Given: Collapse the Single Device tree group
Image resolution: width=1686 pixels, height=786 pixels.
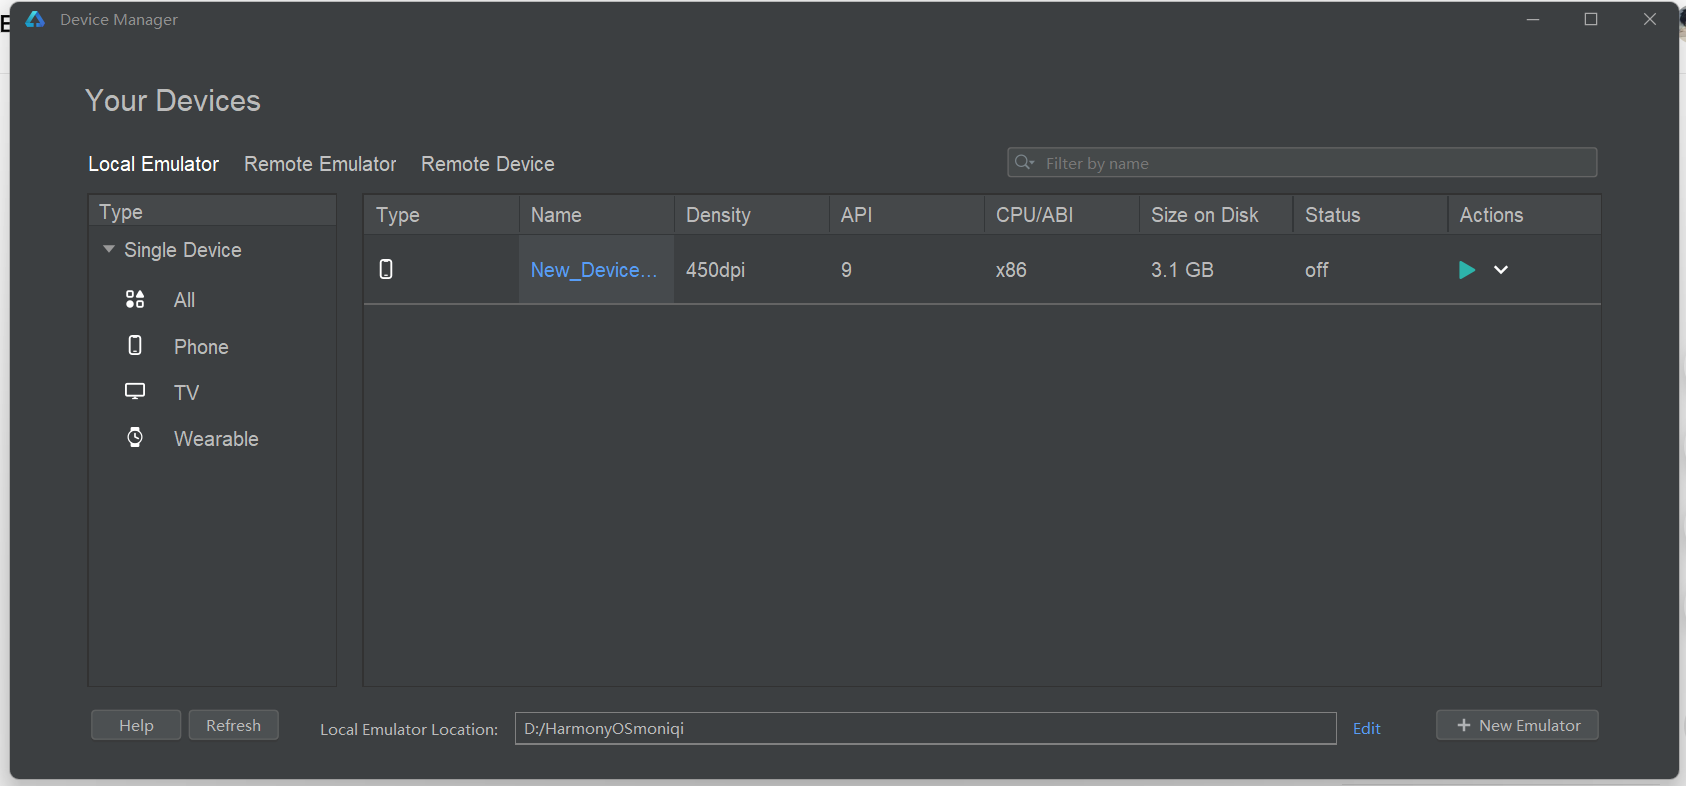Looking at the screenshot, I should coord(109,249).
